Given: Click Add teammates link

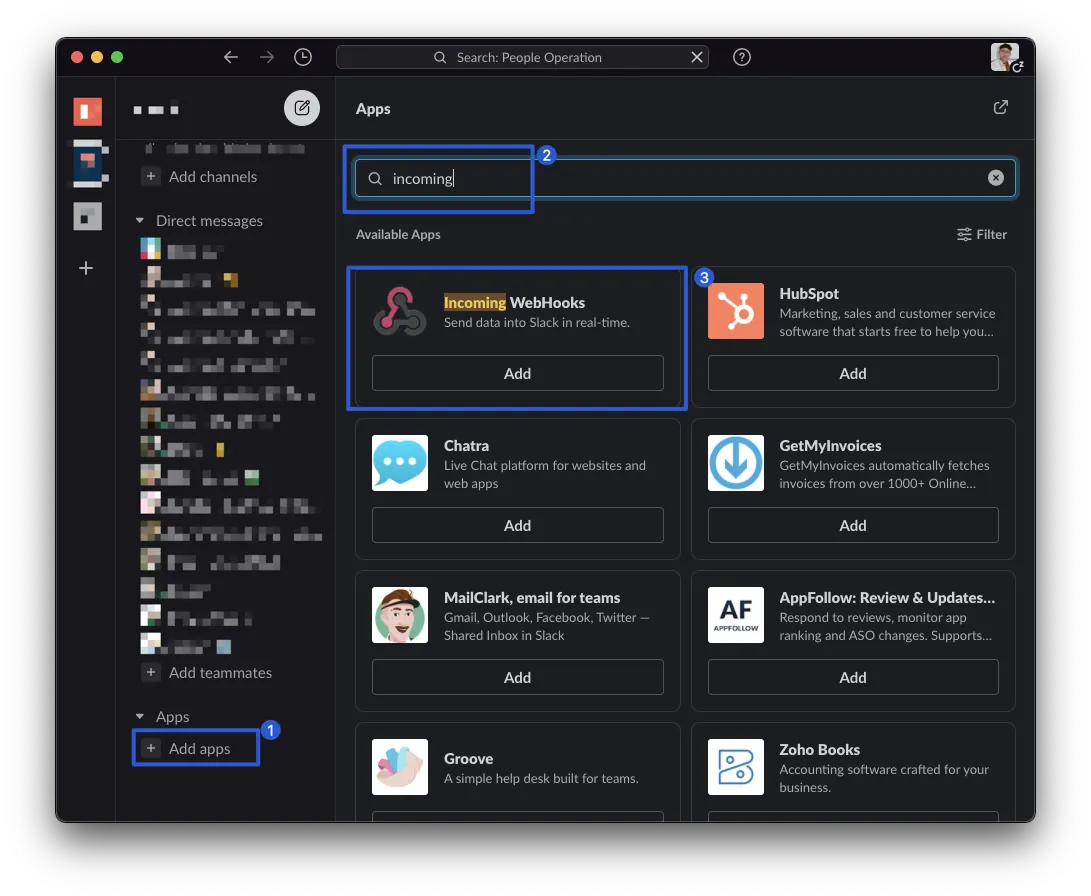Looking at the screenshot, I should tap(220, 673).
